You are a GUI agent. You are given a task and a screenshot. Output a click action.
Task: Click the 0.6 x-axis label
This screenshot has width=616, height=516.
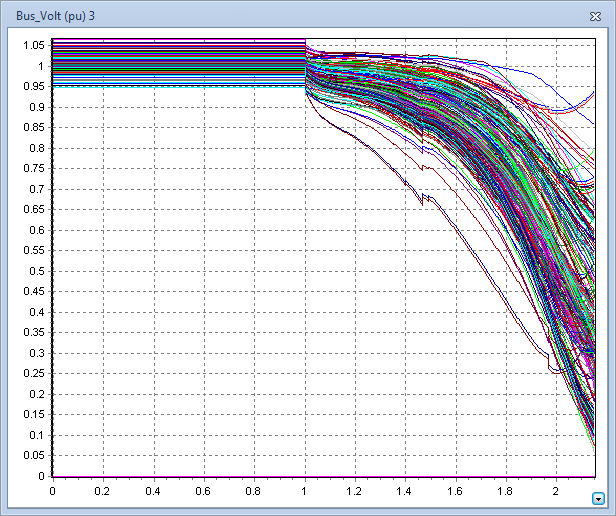click(x=203, y=491)
